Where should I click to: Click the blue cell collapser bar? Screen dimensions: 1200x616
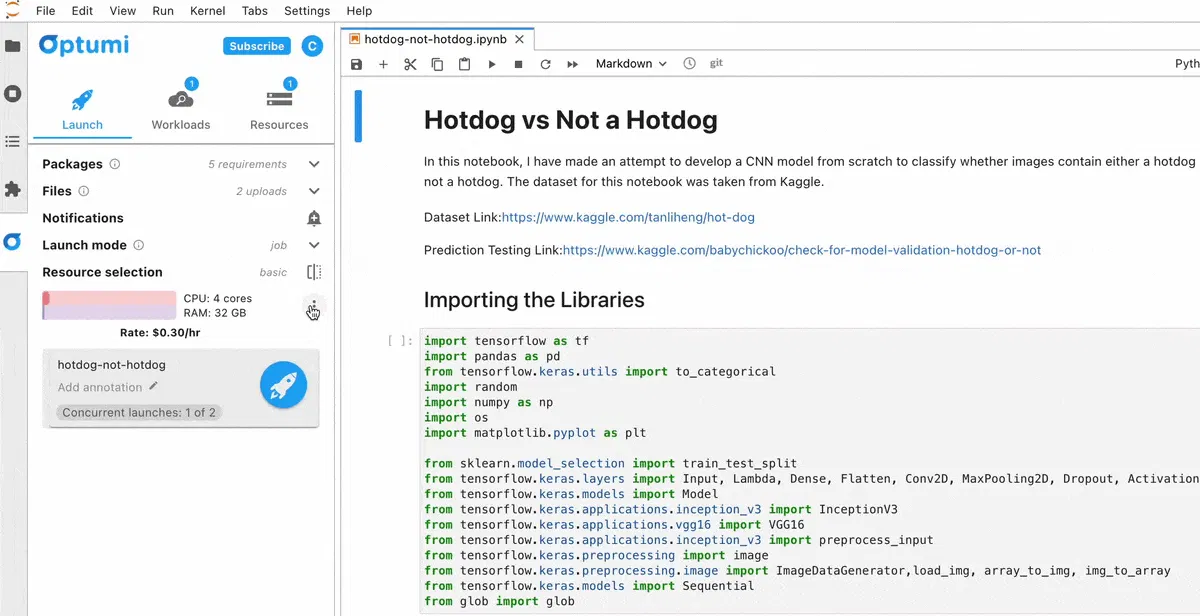click(x=358, y=116)
